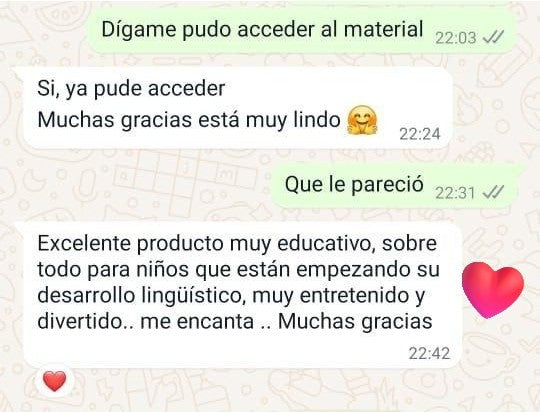The image size is (540, 412).
Task: Click the word 'Excelente' in the review
Action: coord(84,244)
